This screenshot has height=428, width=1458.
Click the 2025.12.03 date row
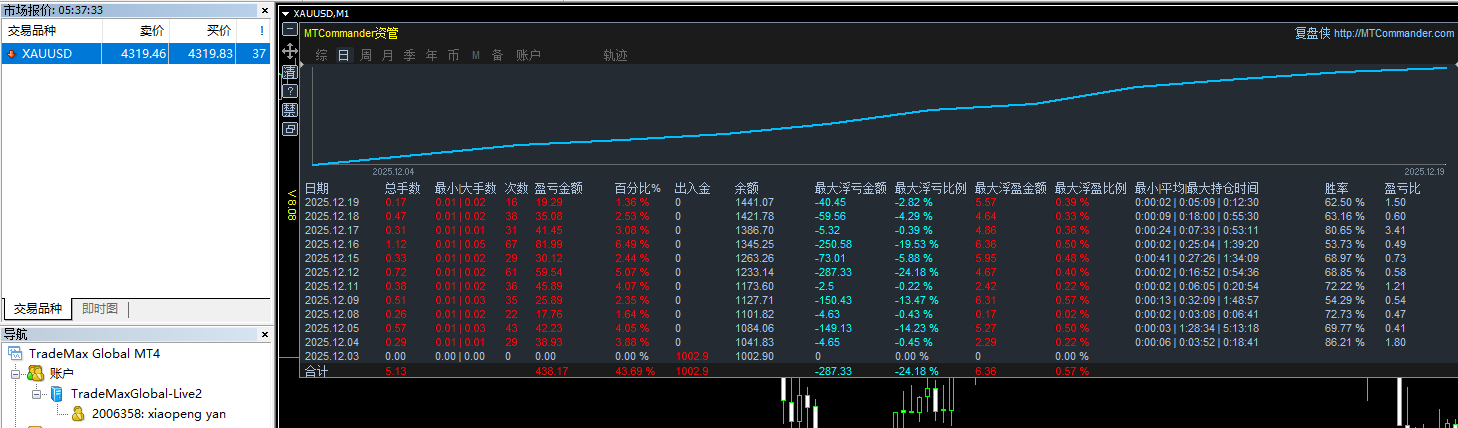point(332,356)
